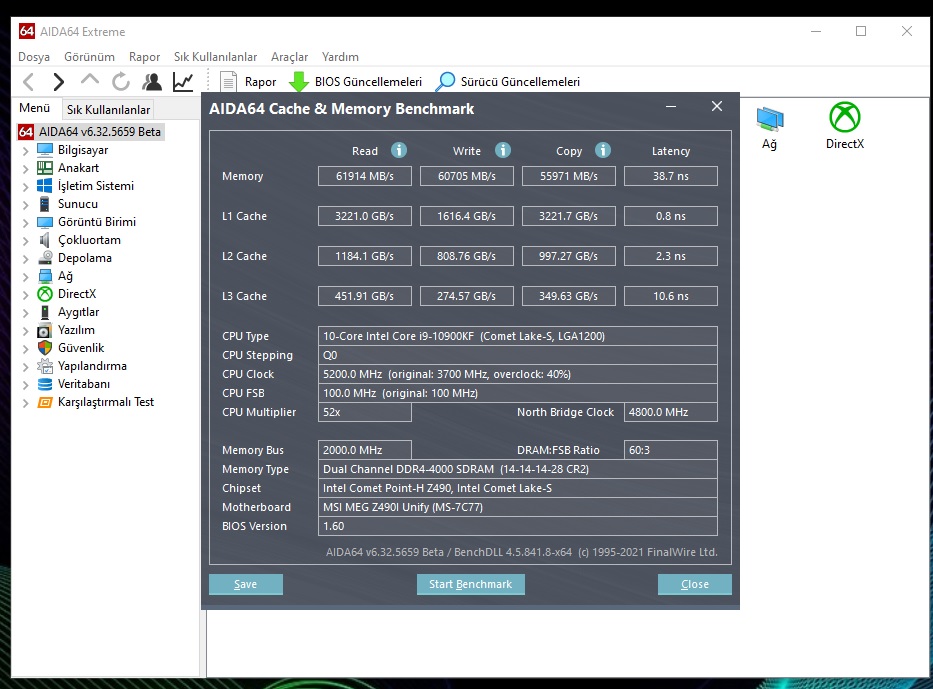The image size is (933, 689).
Task: Expand the Yazılım tree node
Action: 26,331
